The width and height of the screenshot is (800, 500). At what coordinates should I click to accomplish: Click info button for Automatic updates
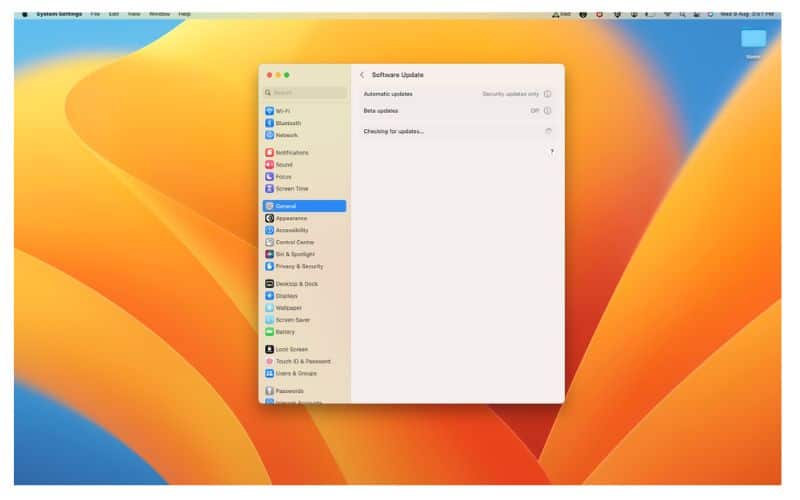(547, 94)
